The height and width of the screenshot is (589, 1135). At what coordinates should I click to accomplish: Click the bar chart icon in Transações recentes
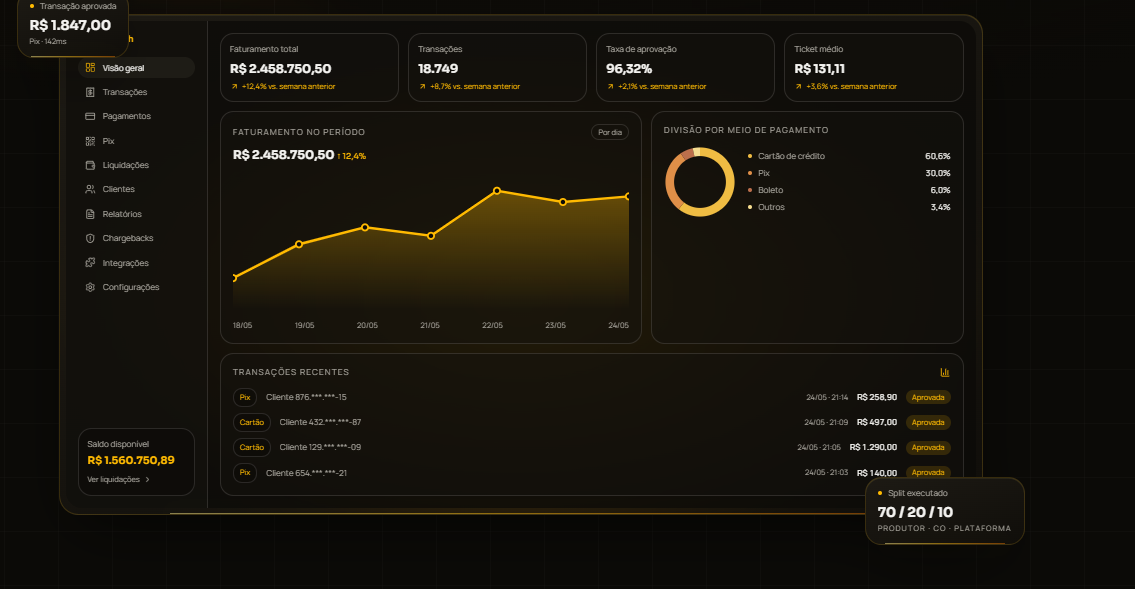click(x=945, y=372)
